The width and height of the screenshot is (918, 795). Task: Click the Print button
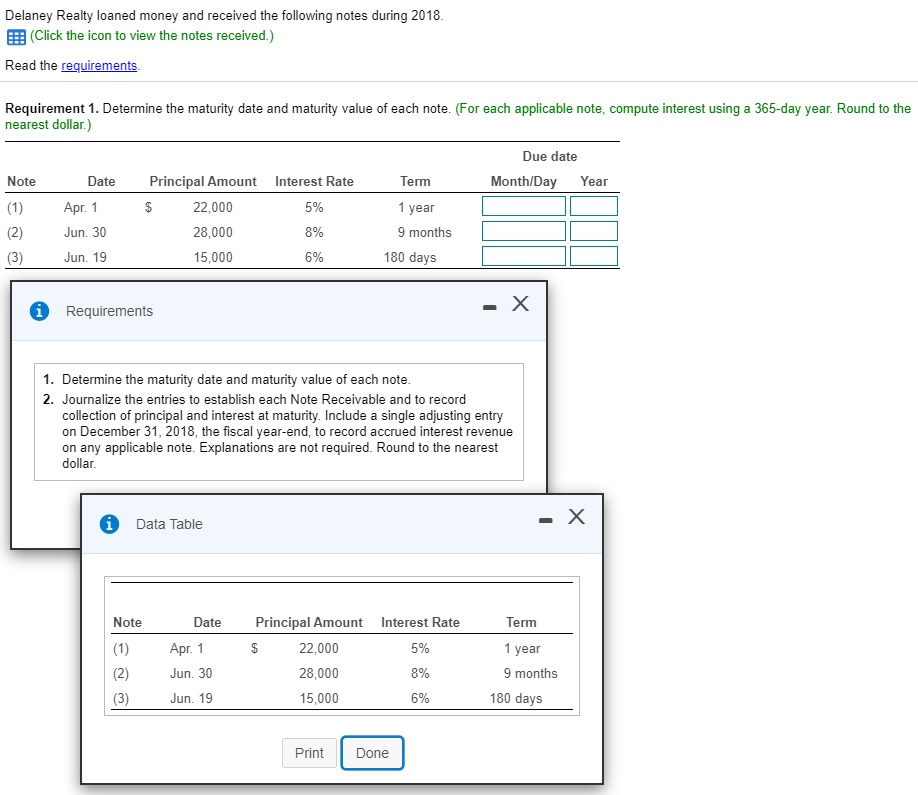309,753
